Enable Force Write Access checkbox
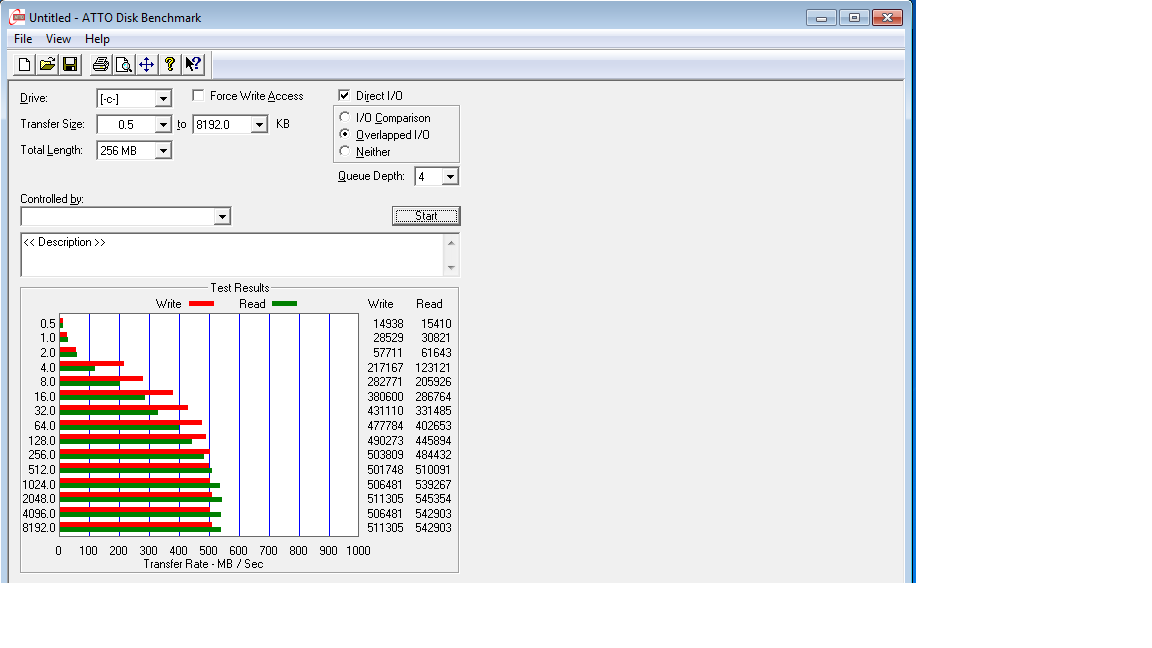The width and height of the screenshot is (1152, 648). pyautogui.click(x=198, y=96)
